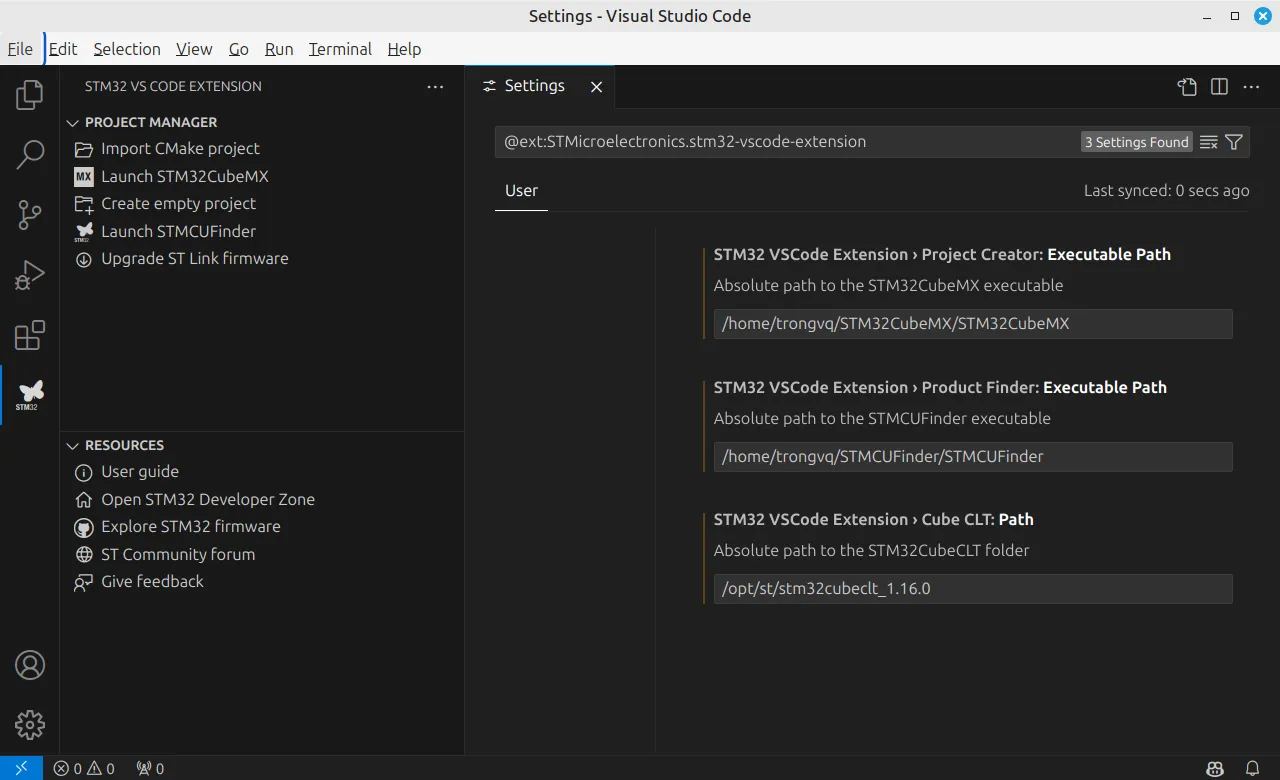This screenshot has height=780, width=1280.
Task: Select the Settings editor tab
Action: [x=540, y=87]
